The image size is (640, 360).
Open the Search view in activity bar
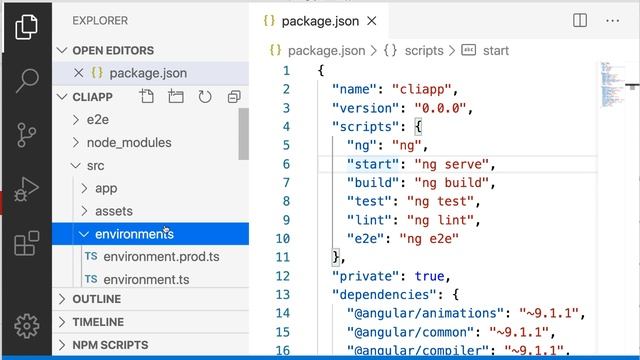pyautogui.click(x=27, y=81)
